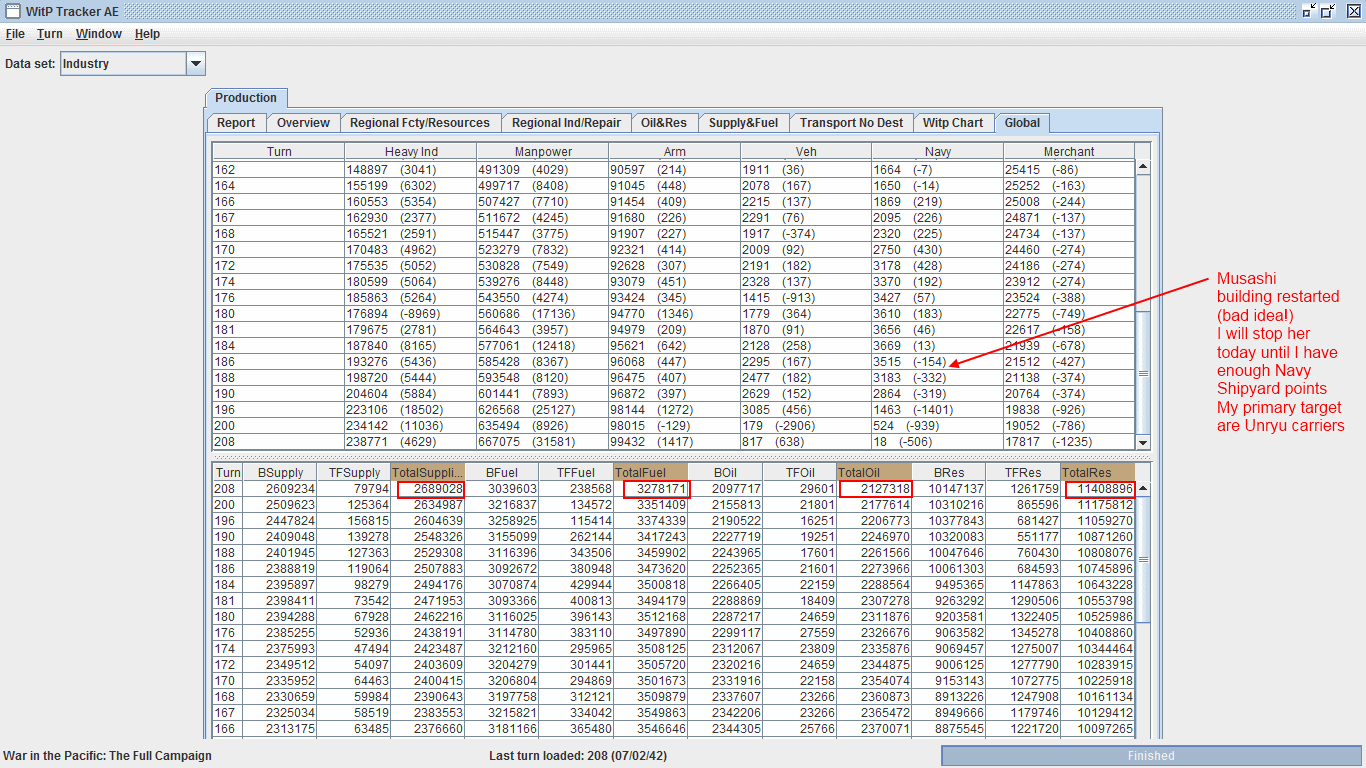Click the WitP Tracker AE window icon
Screen dimensions: 1366x768
[13, 11]
